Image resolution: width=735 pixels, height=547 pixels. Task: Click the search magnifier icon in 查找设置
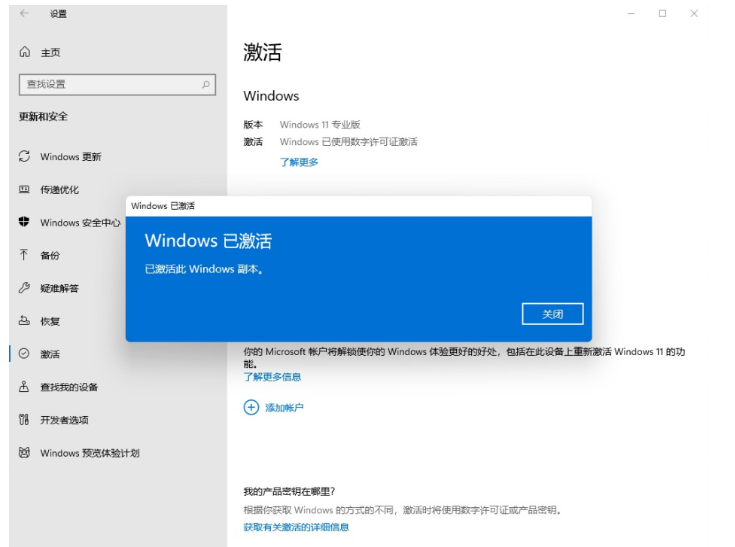pyautogui.click(x=206, y=85)
